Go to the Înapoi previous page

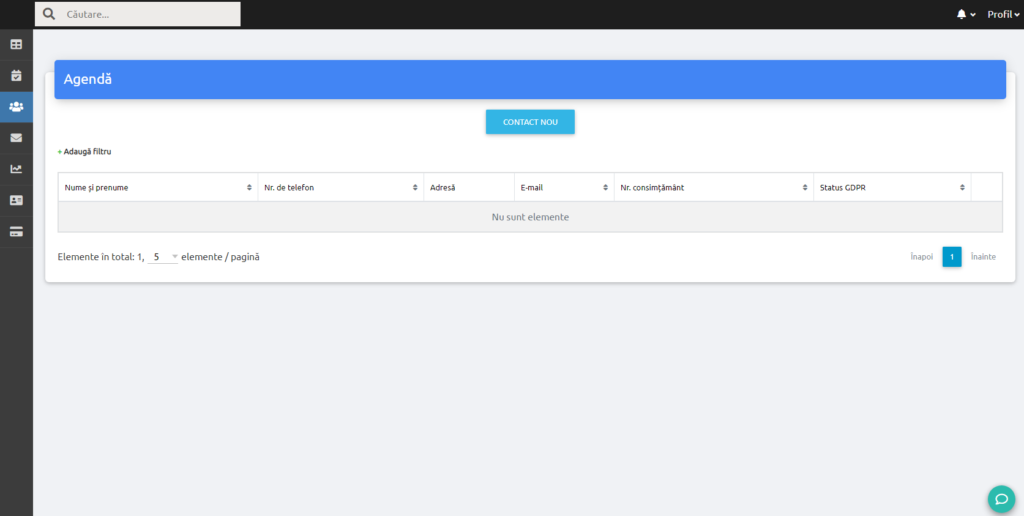click(x=921, y=257)
